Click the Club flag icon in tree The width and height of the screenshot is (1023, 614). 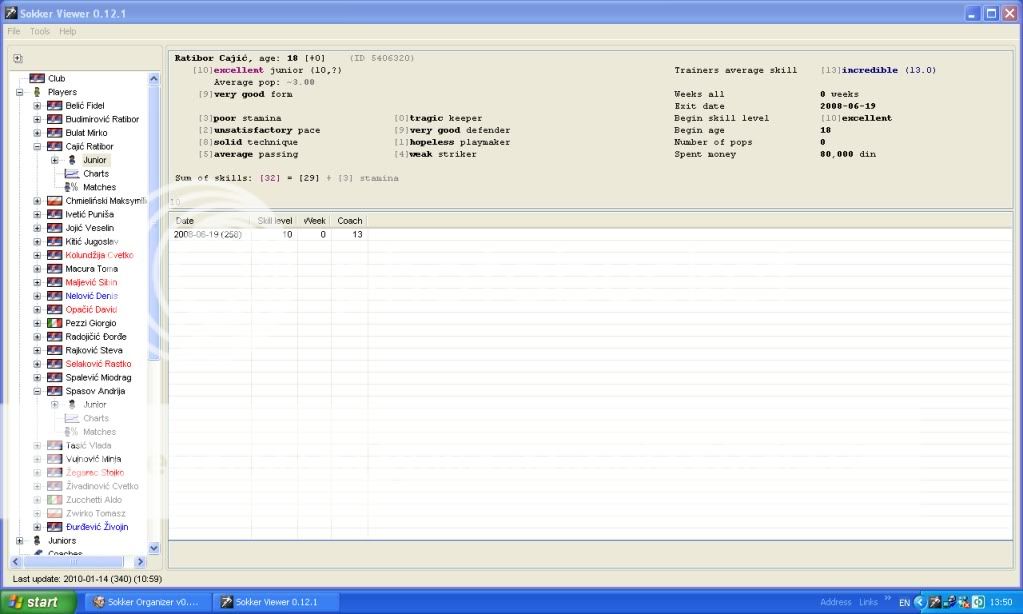click(x=37, y=78)
